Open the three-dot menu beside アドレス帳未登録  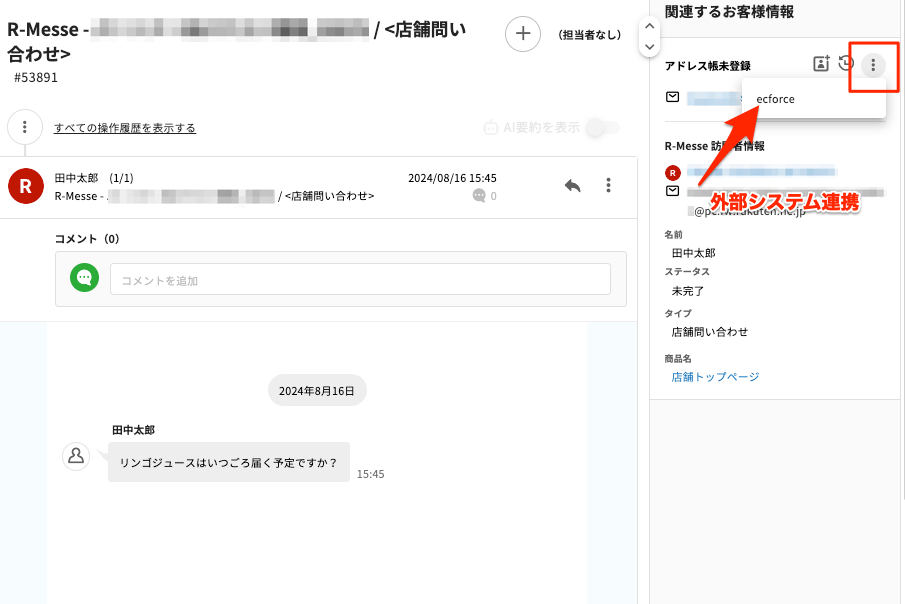[x=873, y=65]
